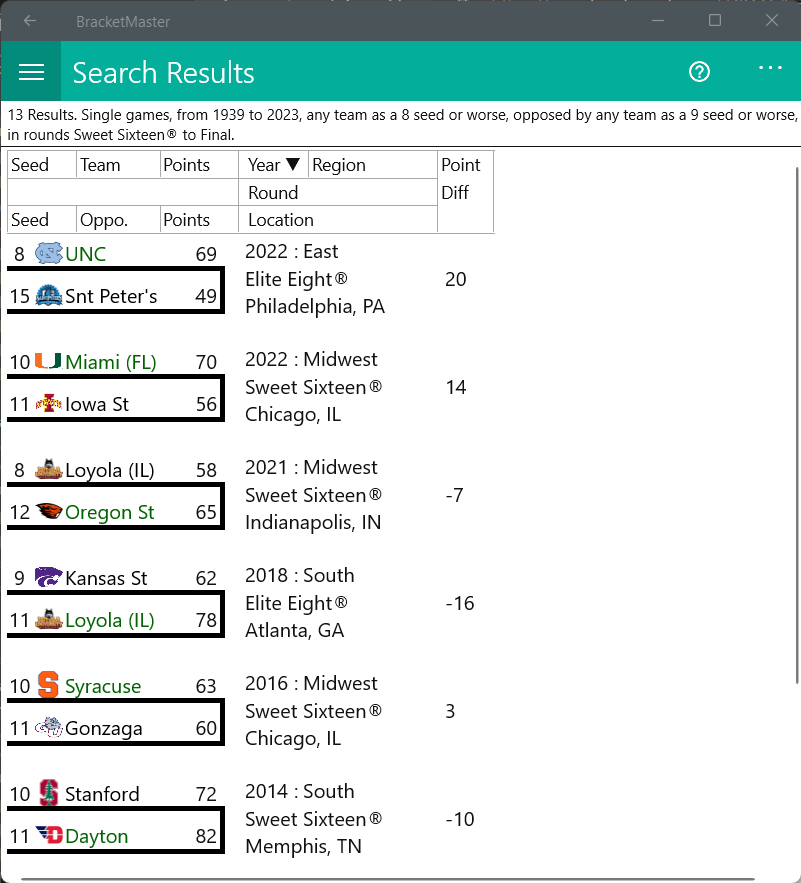801x883 pixels.
Task: Sort by the top Seed column header
Action: tap(42, 164)
